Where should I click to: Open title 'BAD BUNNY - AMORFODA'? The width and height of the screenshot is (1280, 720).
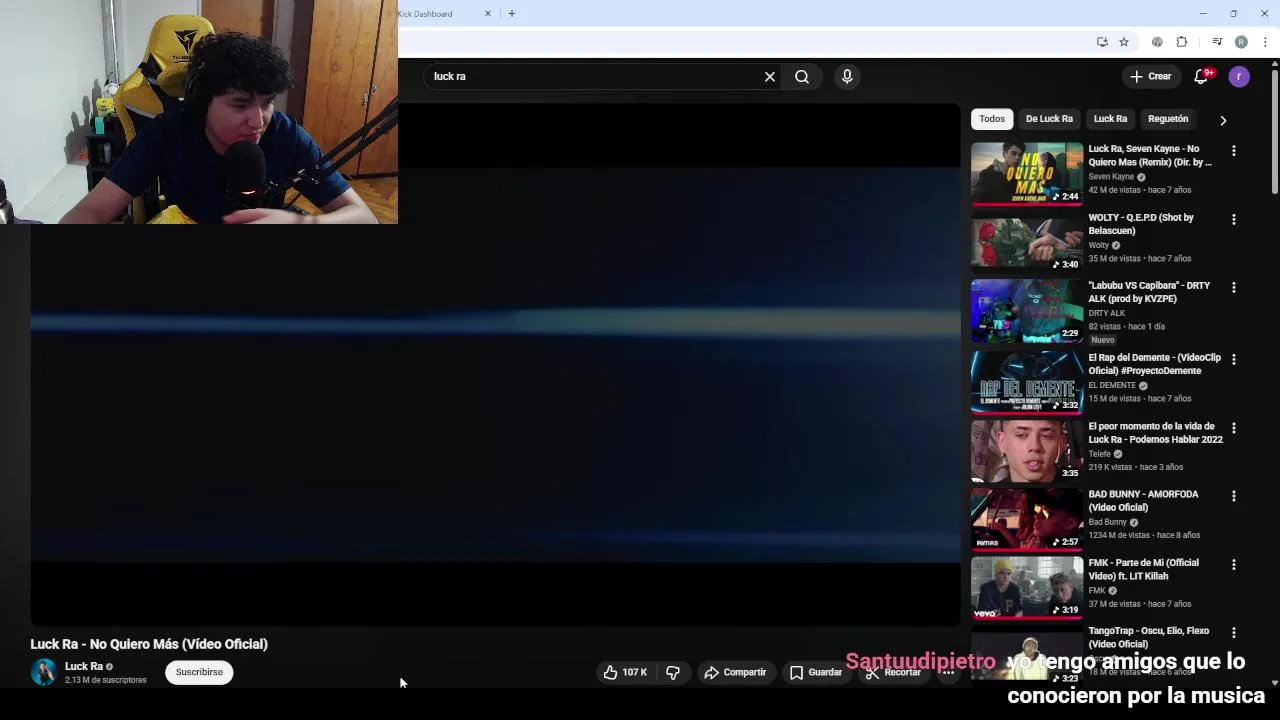[1143, 501]
